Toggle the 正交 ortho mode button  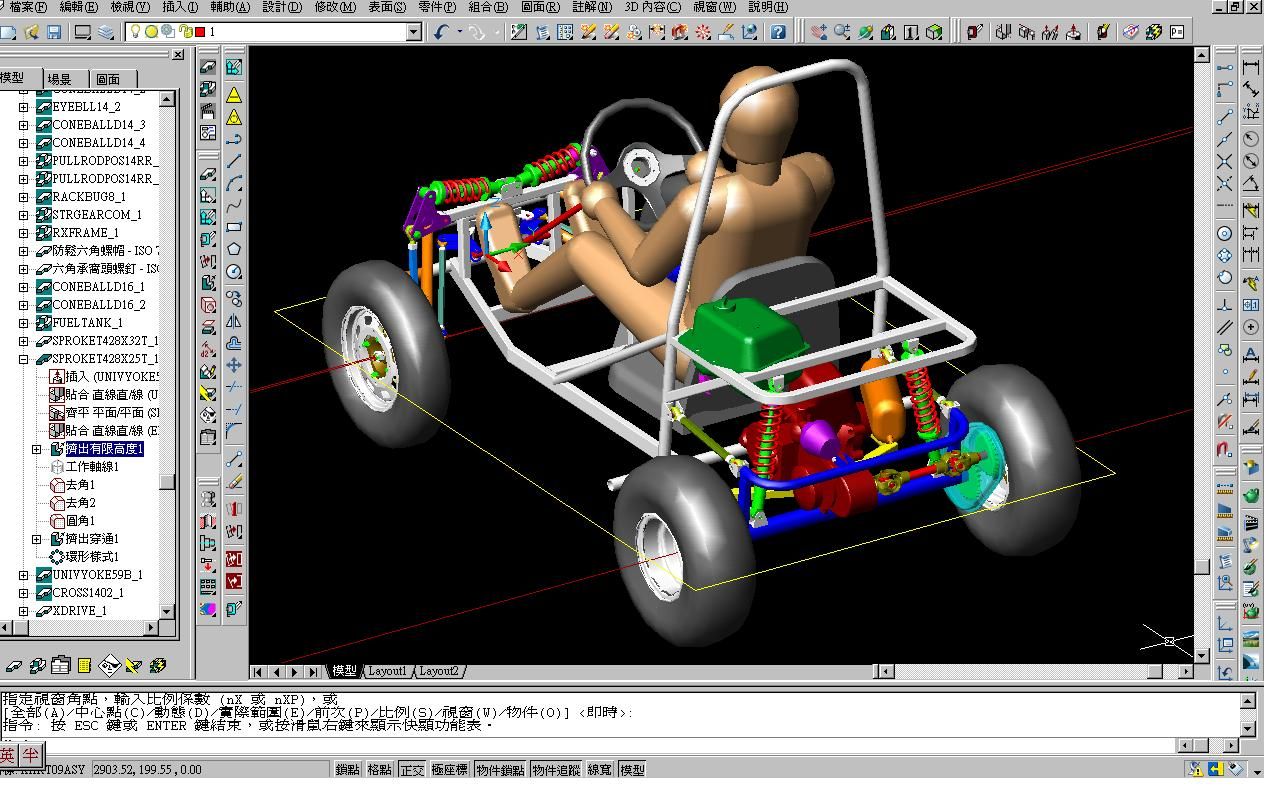tap(411, 769)
